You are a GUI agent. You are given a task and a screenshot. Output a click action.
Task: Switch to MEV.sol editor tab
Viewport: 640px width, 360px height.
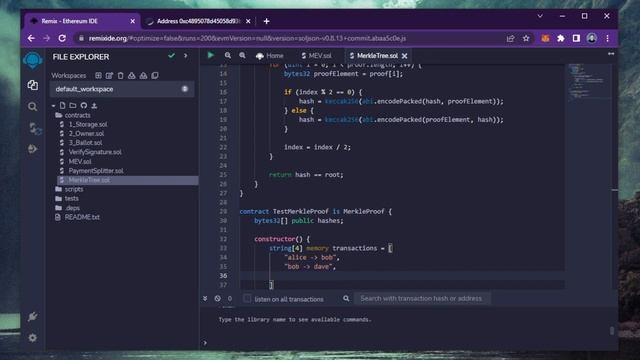(316, 56)
